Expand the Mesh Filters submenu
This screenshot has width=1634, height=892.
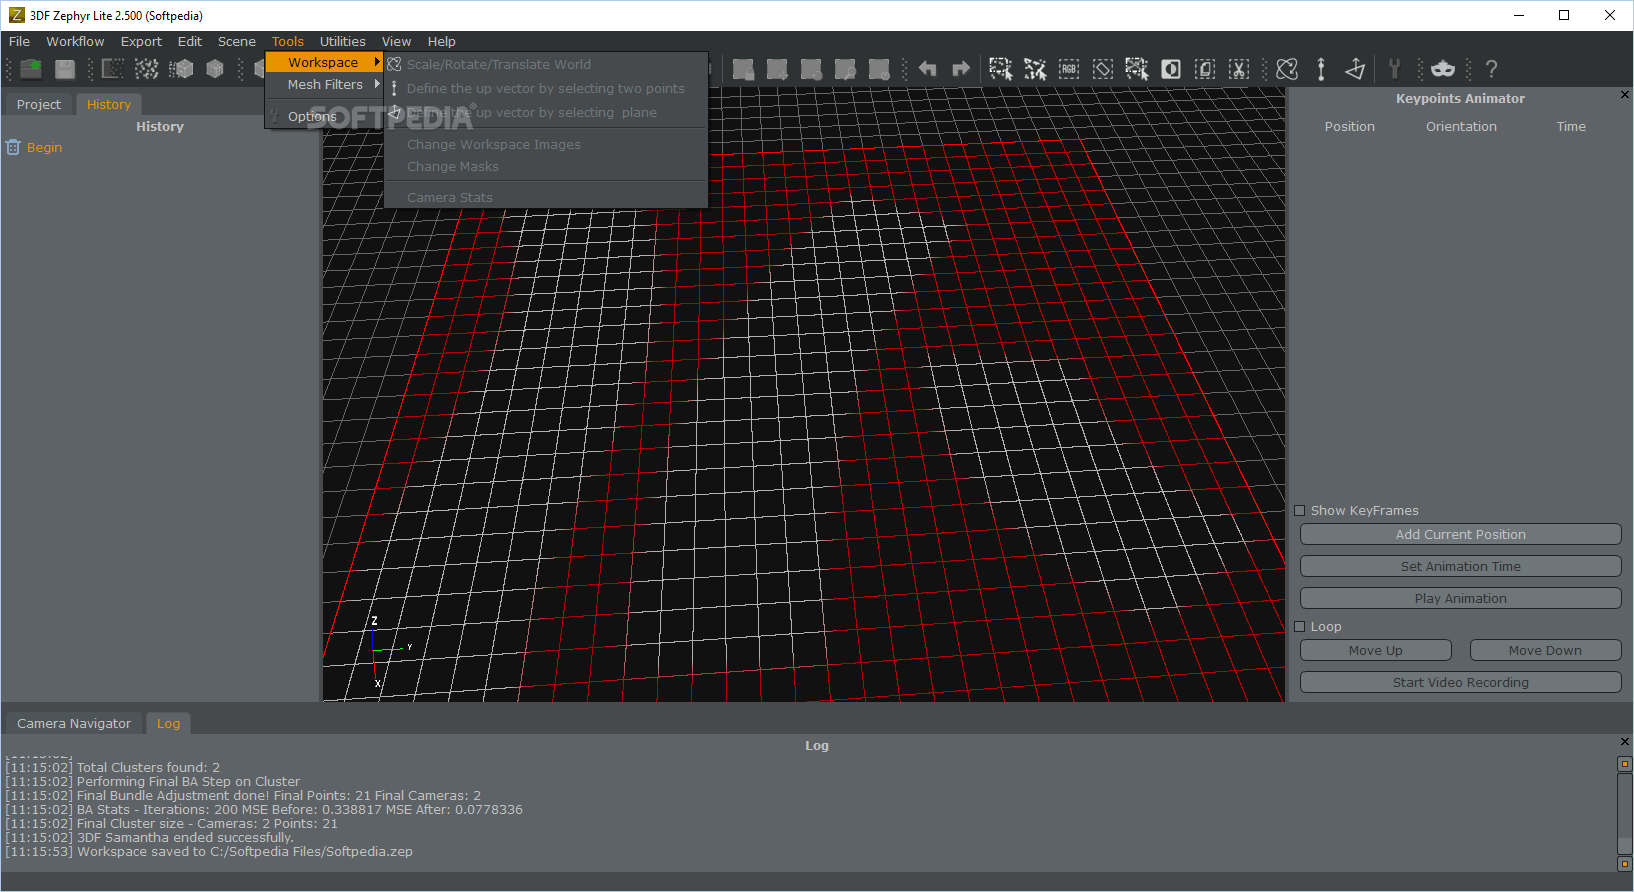(324, 85)
